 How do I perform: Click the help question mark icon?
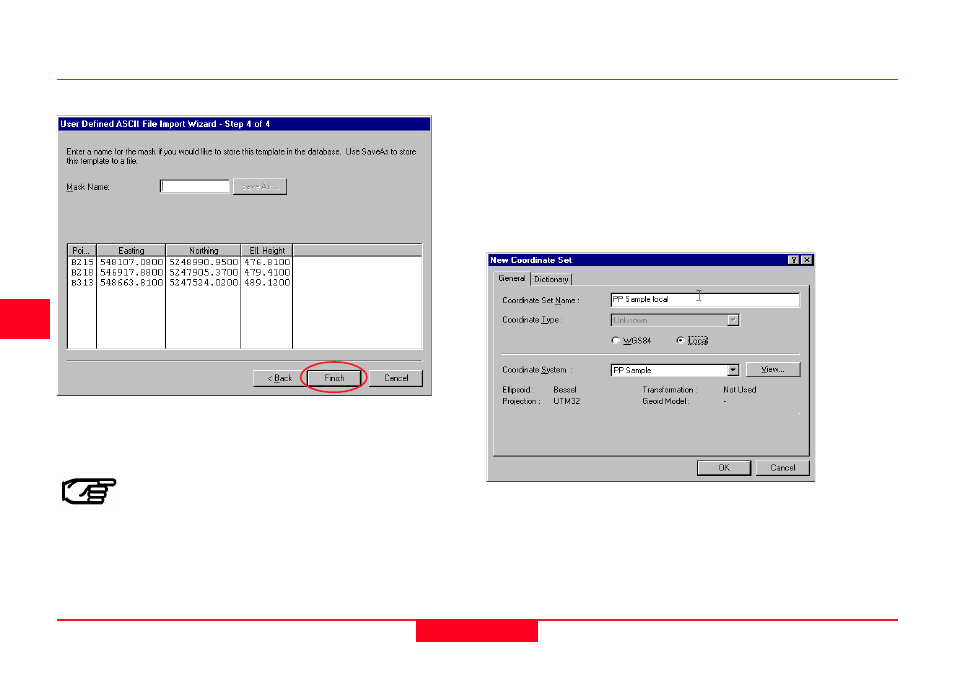(x=794, y=260)
